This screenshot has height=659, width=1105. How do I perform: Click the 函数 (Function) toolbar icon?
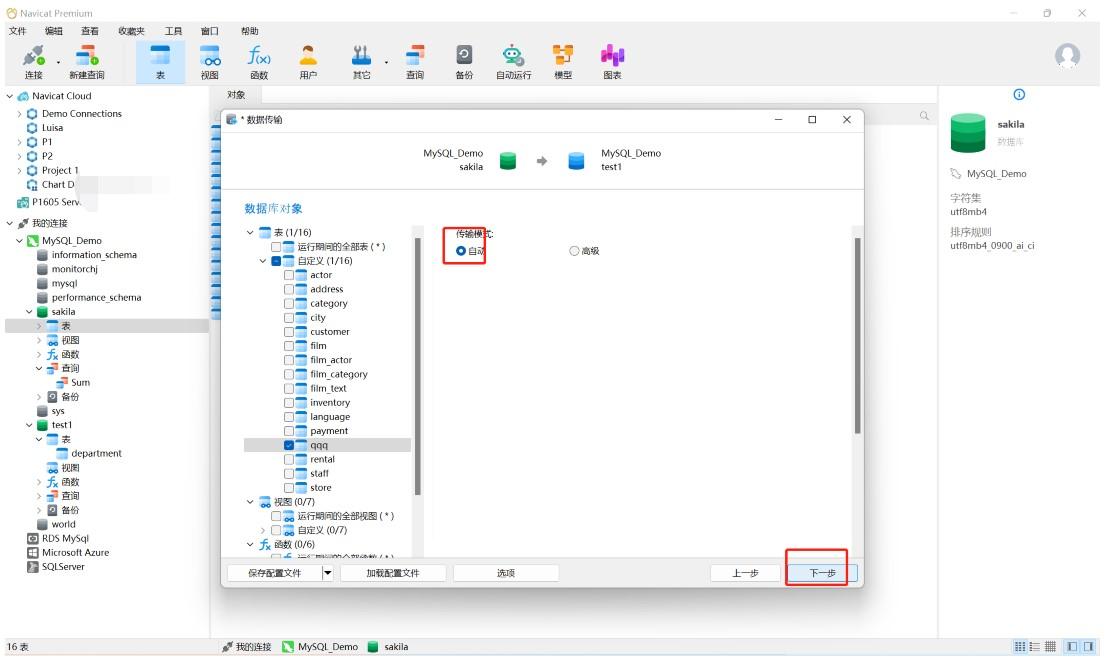pos(259,60)
